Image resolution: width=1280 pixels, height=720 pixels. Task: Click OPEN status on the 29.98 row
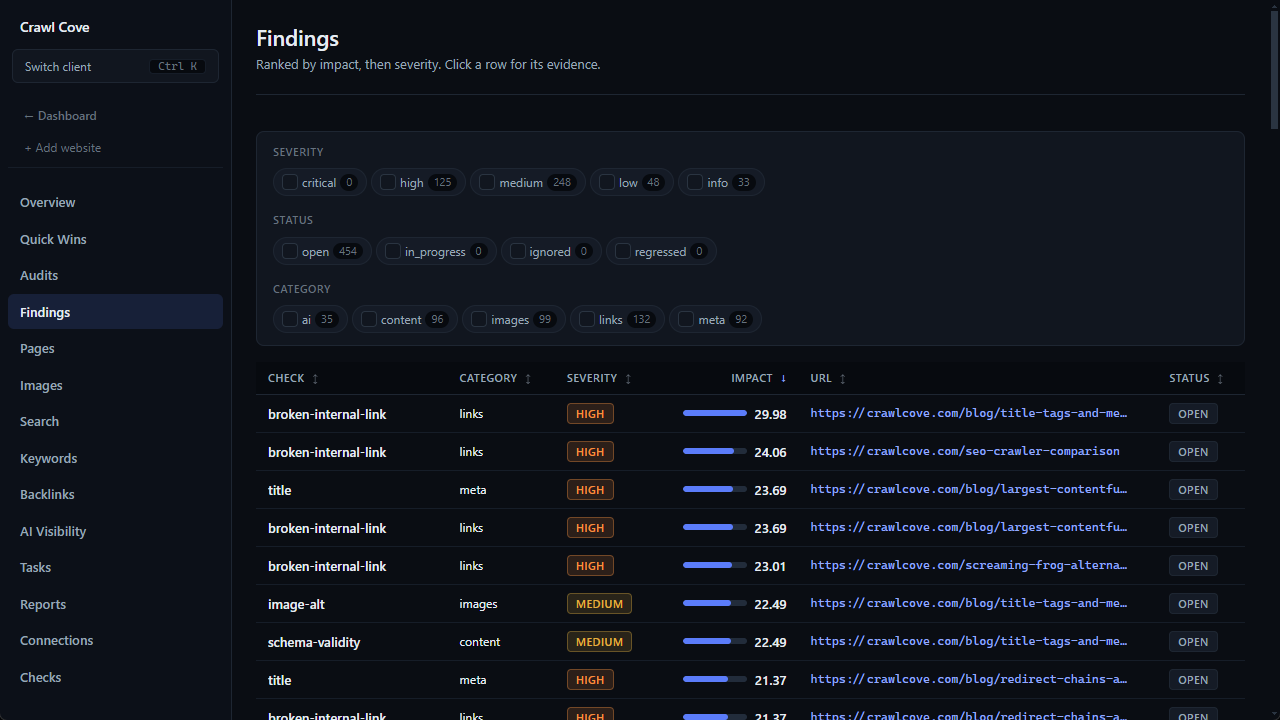(1193, 414)
